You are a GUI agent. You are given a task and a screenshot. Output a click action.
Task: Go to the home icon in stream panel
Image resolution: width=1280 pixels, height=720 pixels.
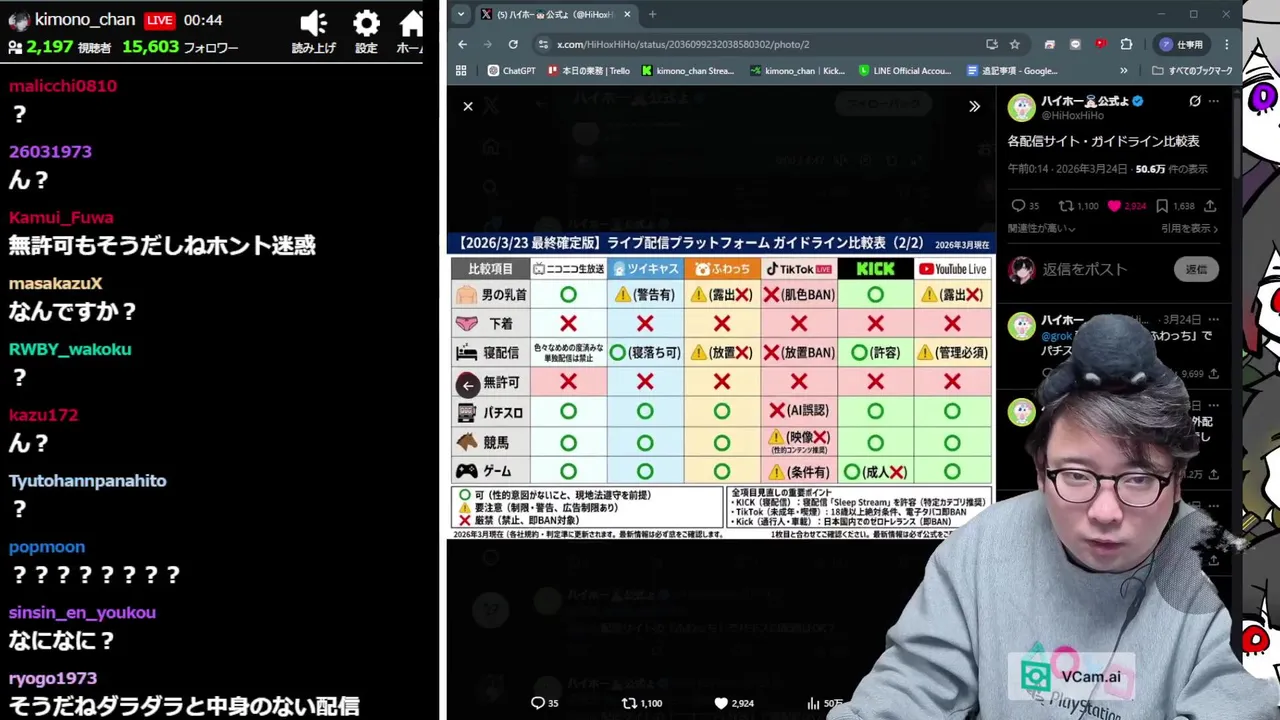pos(411,24)
